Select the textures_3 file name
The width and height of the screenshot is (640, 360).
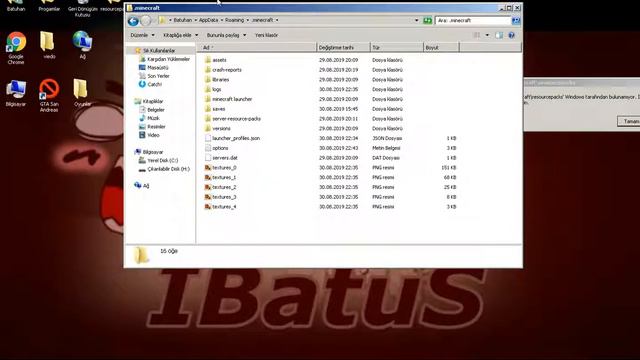coord(224,197)
